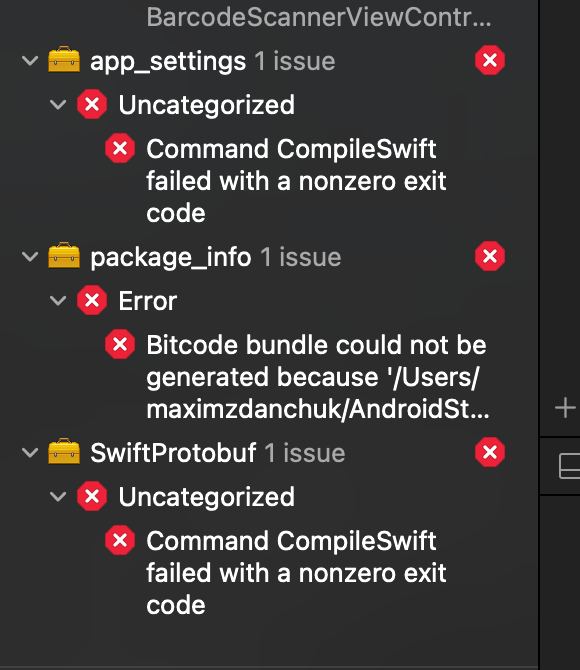Click the SwiftProtobuf toolbox target icon
Image resolution: width=580 pixels, height=670 pixels.
(x=64, y=452)
